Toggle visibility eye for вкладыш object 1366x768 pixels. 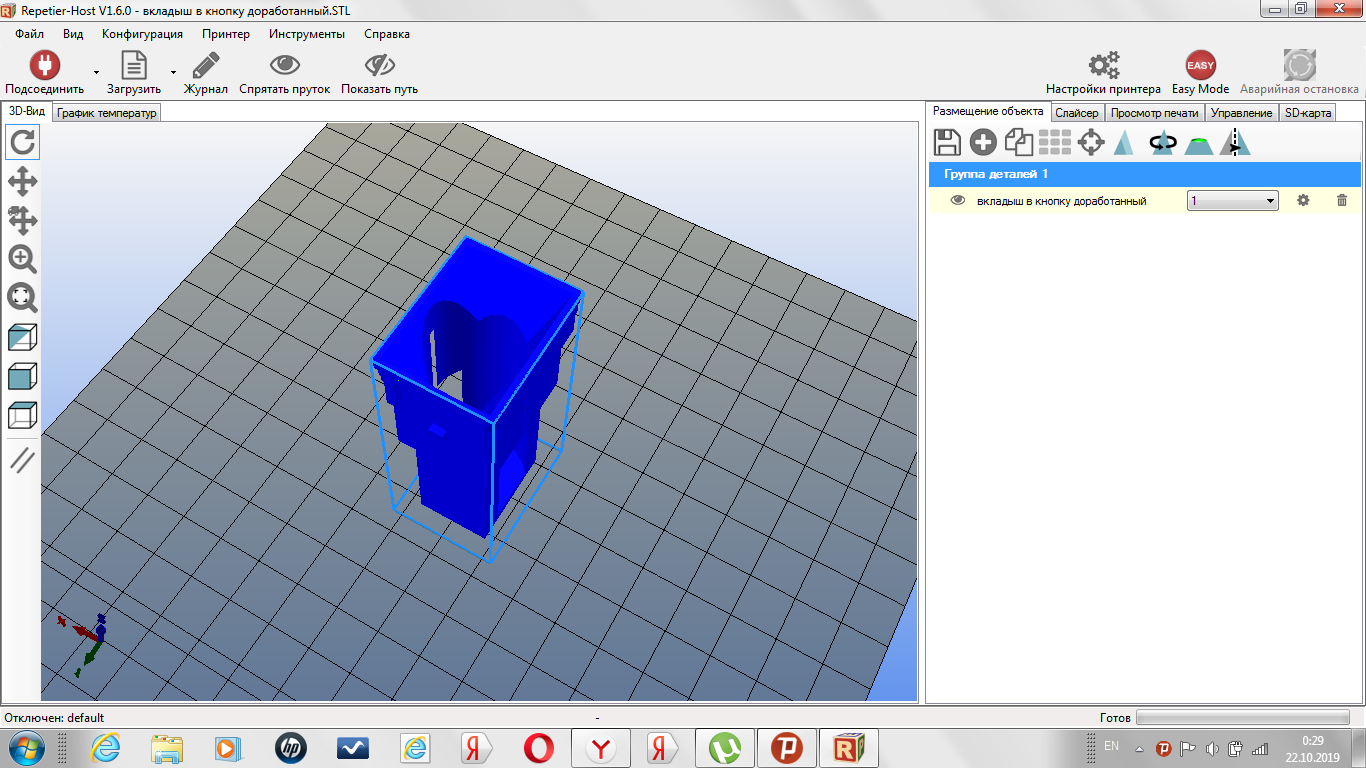click(957, 200)
